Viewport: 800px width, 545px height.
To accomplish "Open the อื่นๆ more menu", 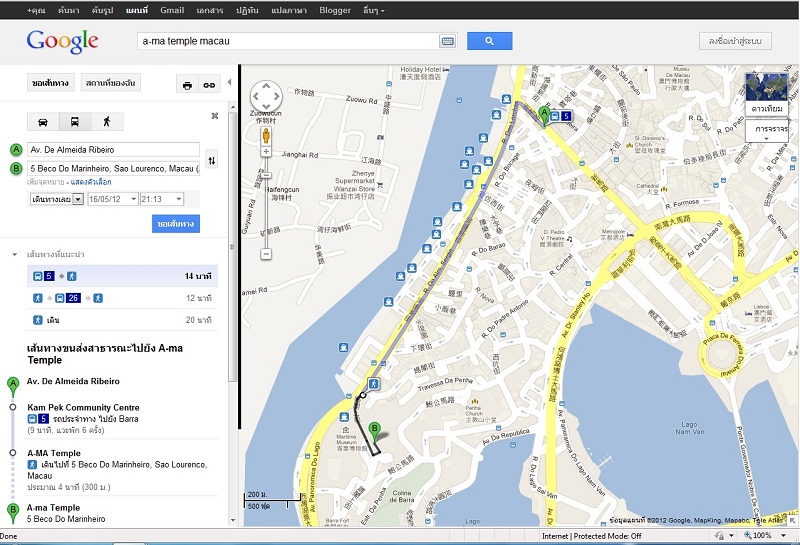I will (x=373, y=10).
